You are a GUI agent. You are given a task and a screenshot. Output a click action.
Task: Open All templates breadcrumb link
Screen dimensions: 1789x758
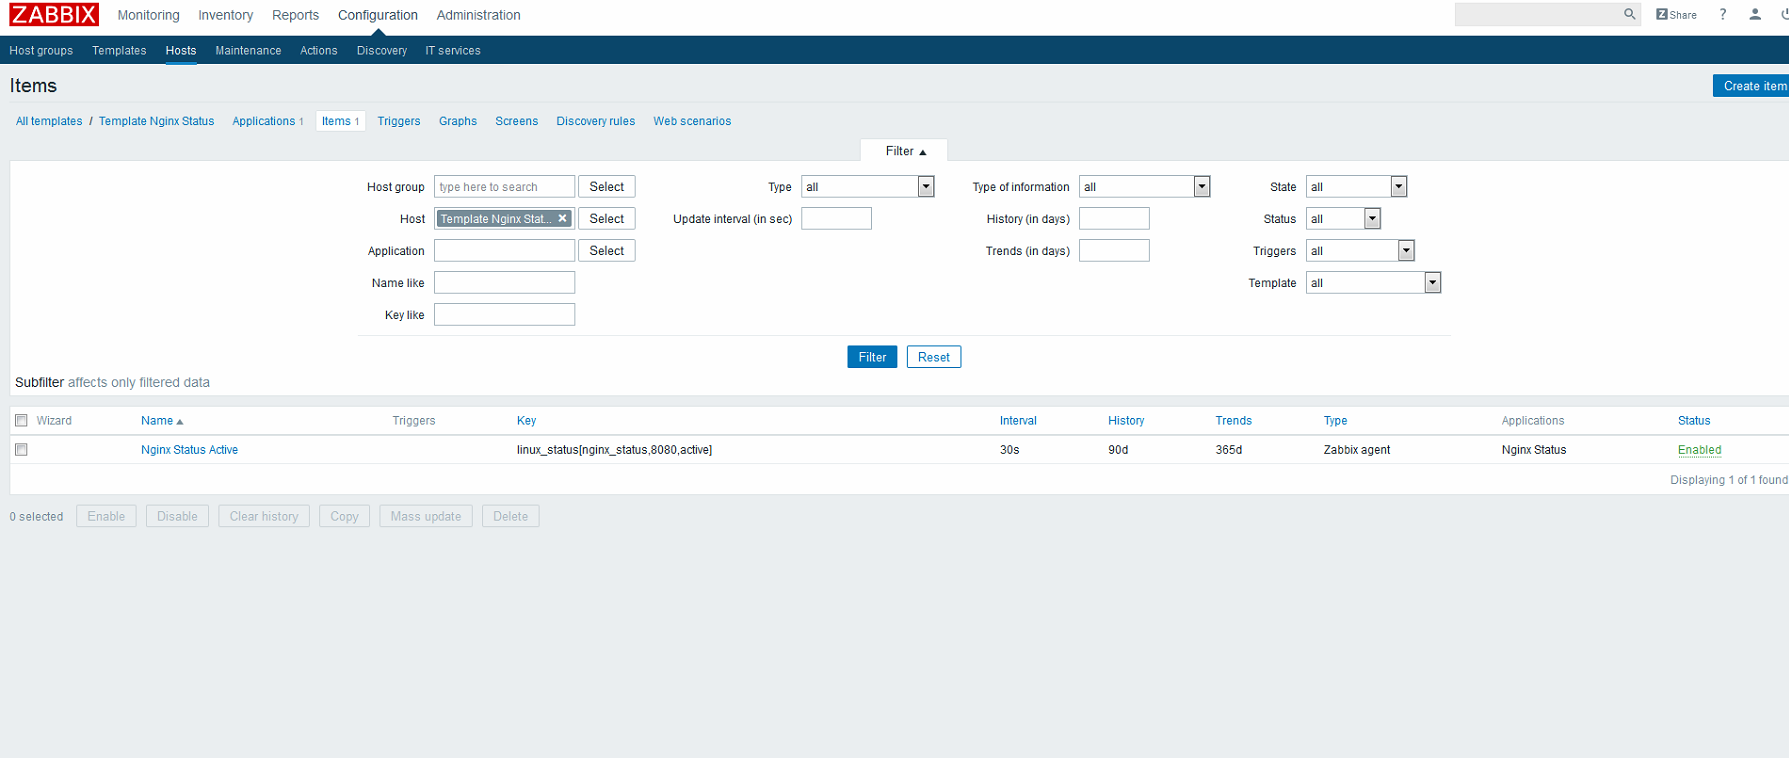(x=49, y=121)
